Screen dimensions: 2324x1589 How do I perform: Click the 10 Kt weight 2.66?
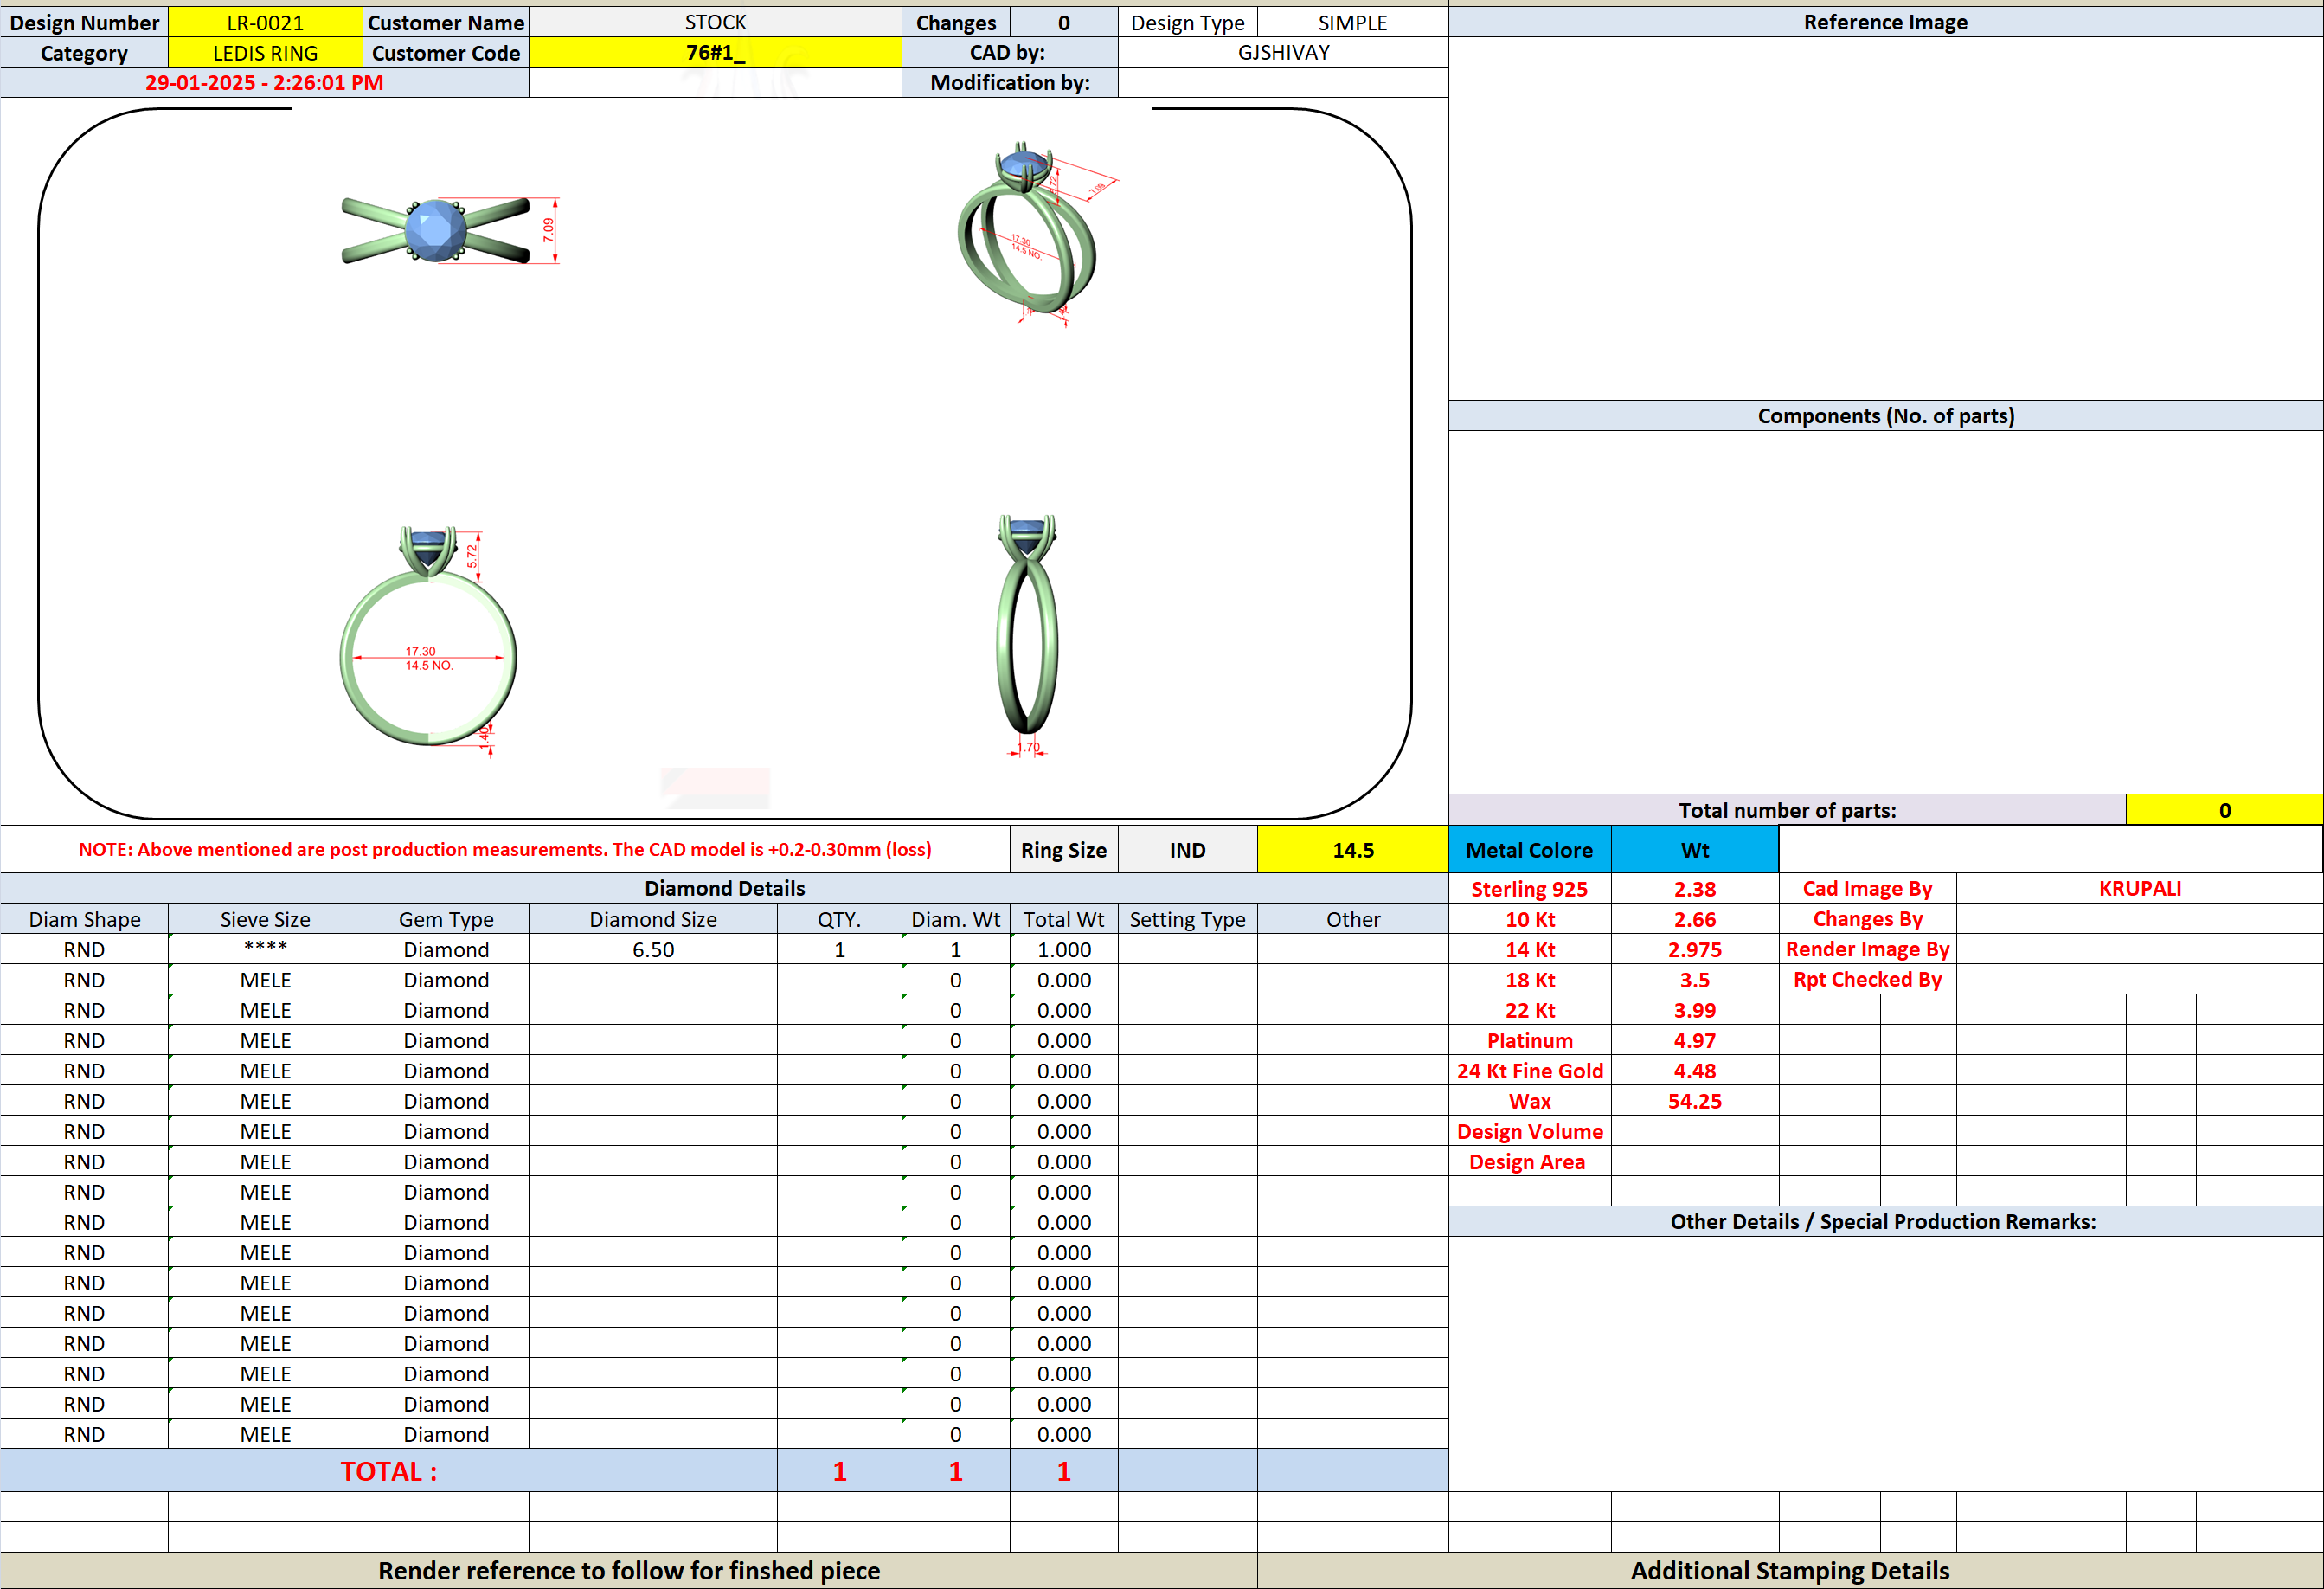[x=1695, y=919]
